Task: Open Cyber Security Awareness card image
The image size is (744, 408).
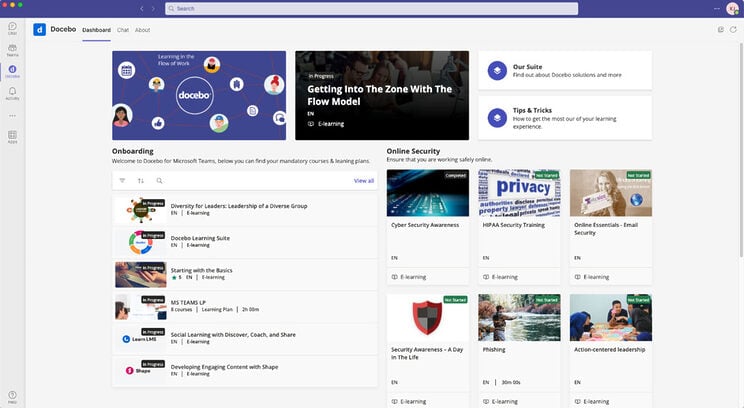Action: pos(428,193)
